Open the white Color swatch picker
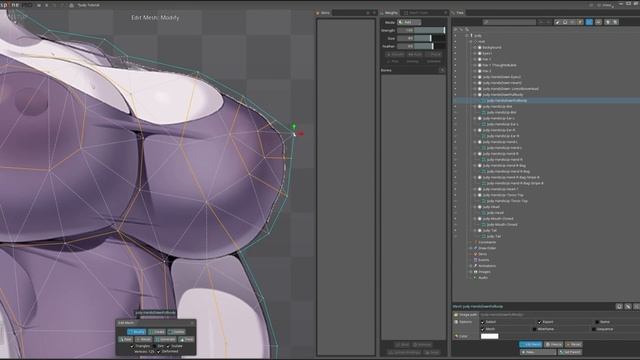Viewport: 640px width, 360px height. point(489,336)
